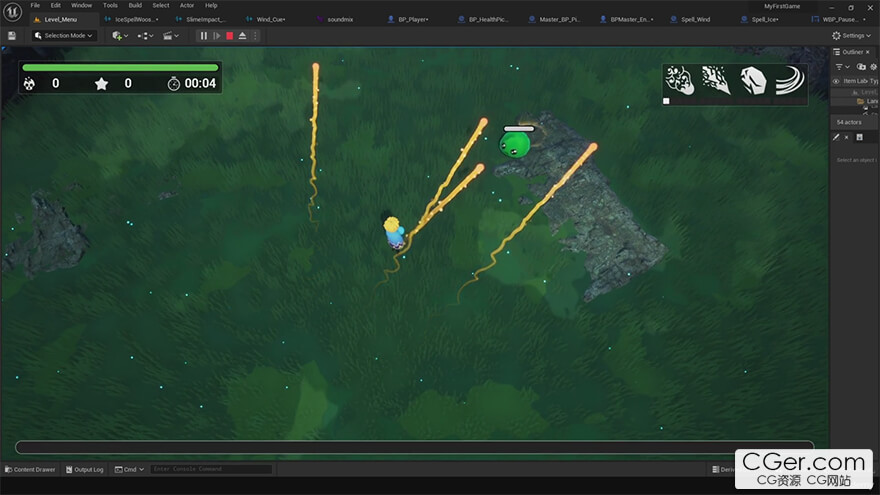Screen dimensions: 880x495
Task: Stop the play session with red square
Action: [230, 35]
